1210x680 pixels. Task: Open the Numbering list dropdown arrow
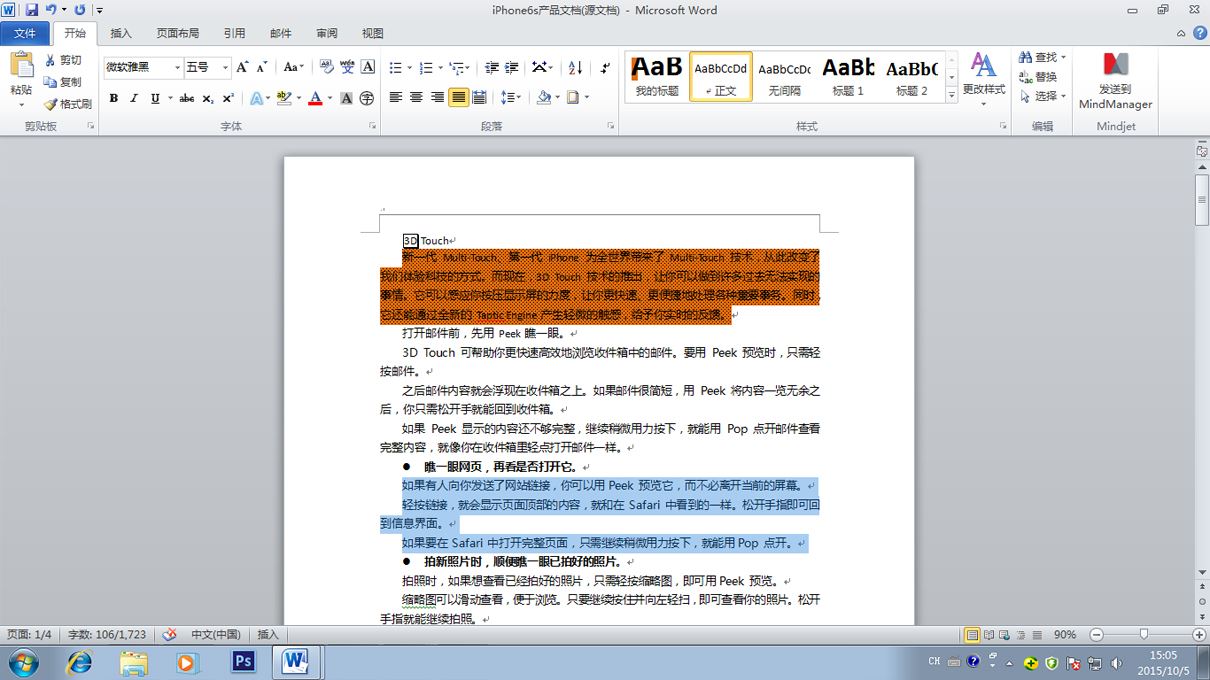[440, 68]
